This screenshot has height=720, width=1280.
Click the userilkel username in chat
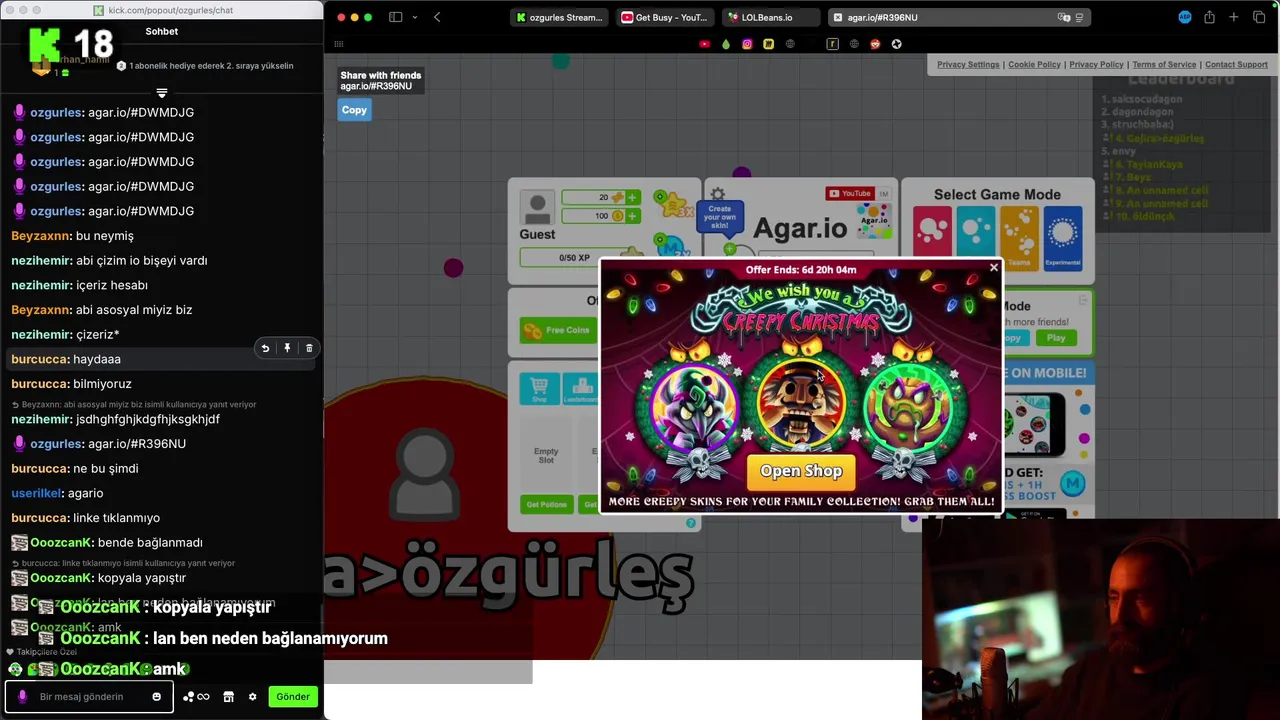(36, 493)
